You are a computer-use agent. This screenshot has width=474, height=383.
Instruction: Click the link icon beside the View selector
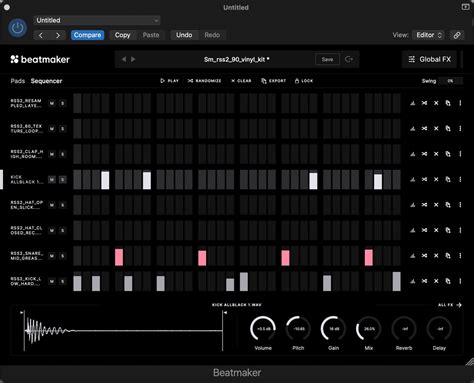(x=457, y=35)
